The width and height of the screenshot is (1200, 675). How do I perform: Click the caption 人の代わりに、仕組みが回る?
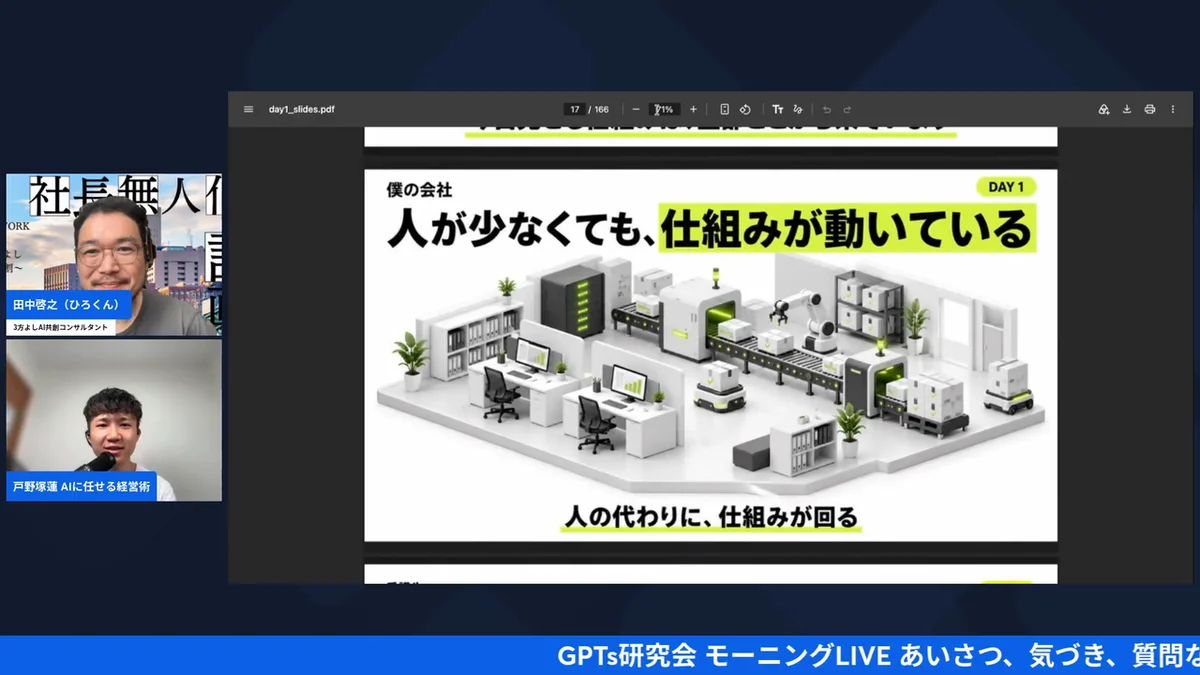[x=711, y=517]
